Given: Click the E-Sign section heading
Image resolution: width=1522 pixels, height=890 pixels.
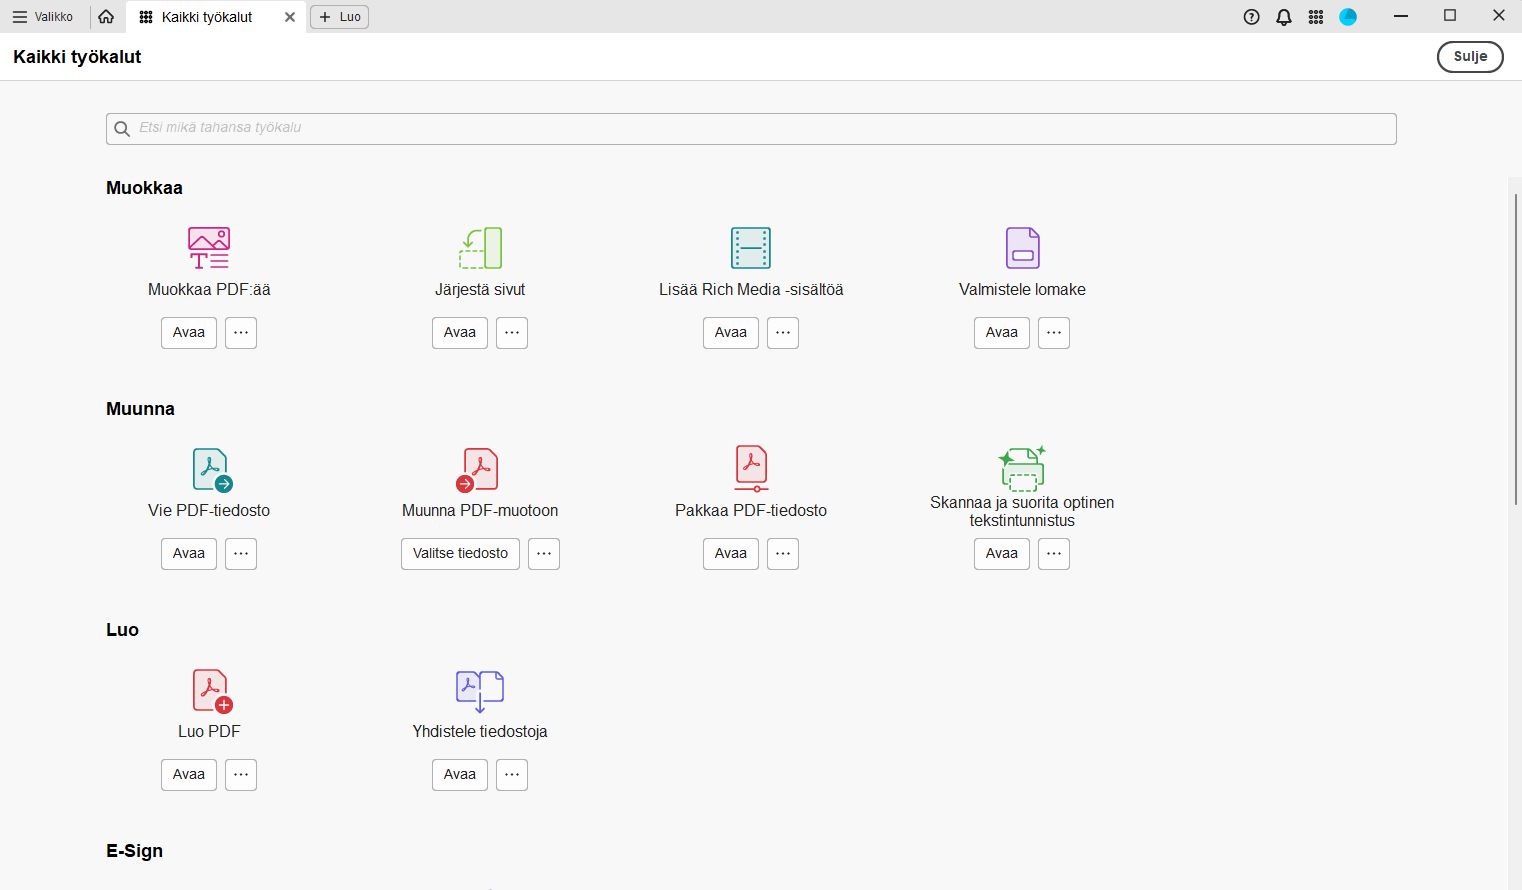Looking at the screenshot, I should [x=134, y=851].
